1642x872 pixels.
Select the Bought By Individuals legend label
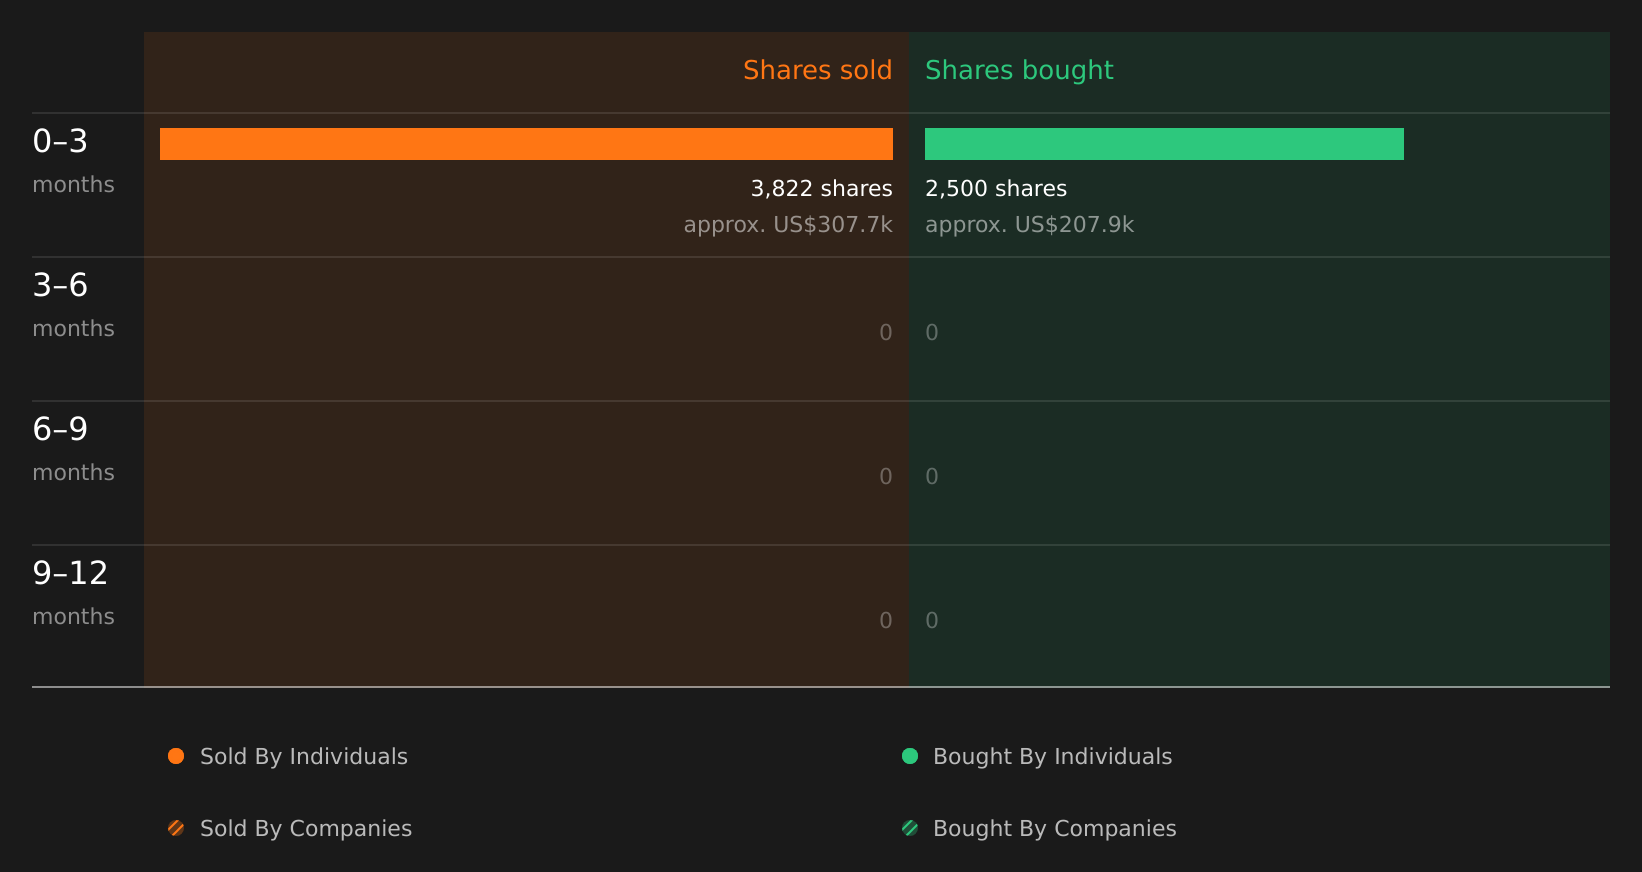[x=1052, y=757]
